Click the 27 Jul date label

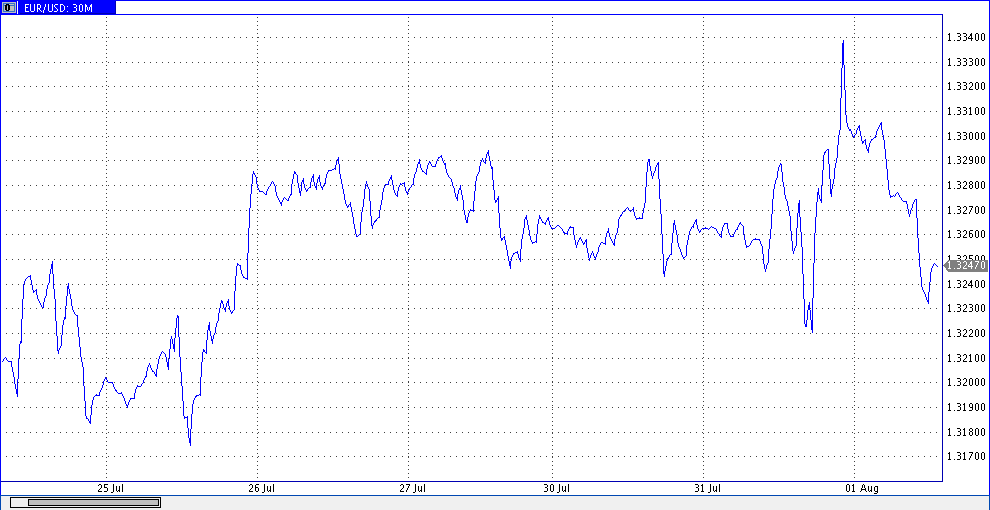point(413,489)
